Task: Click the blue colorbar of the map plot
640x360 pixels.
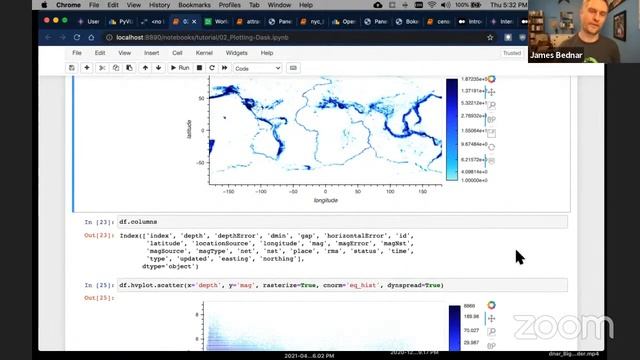Action: 452,129
